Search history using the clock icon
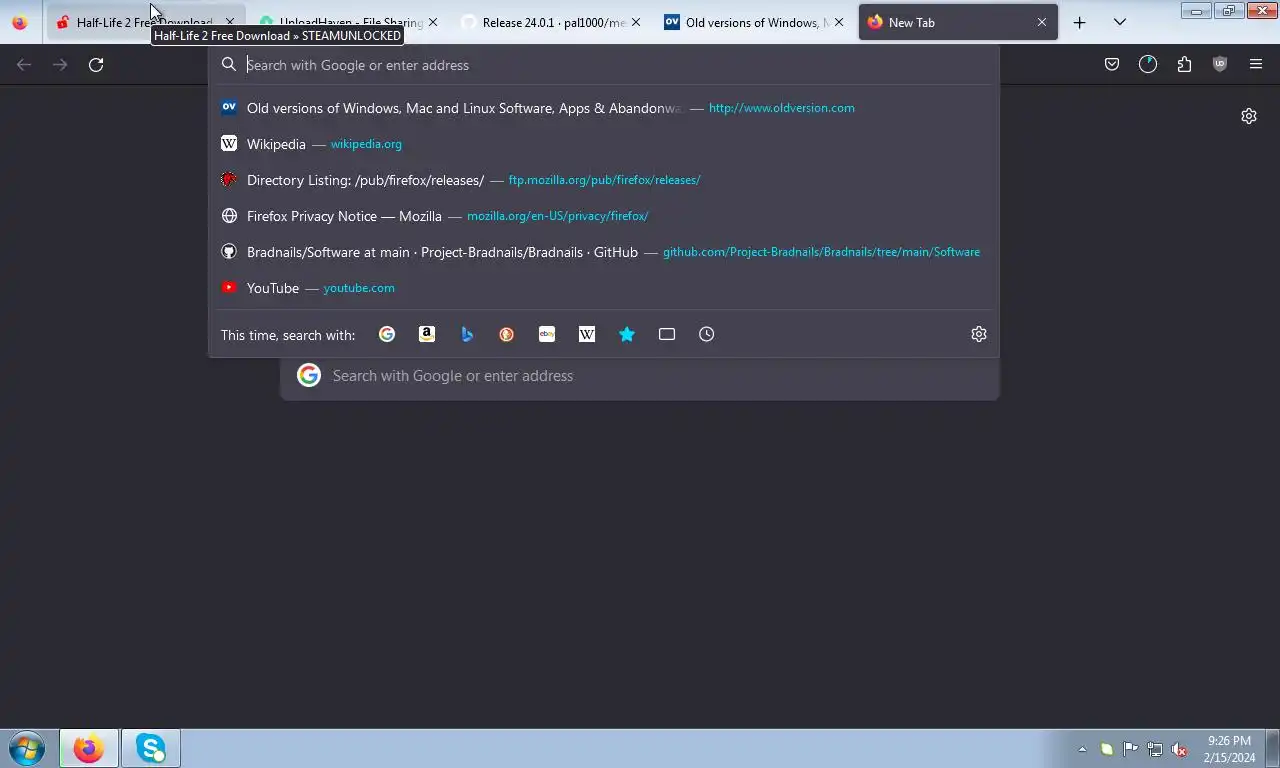Viewport: 1280px width, 768px height. [x=707, y=334]
